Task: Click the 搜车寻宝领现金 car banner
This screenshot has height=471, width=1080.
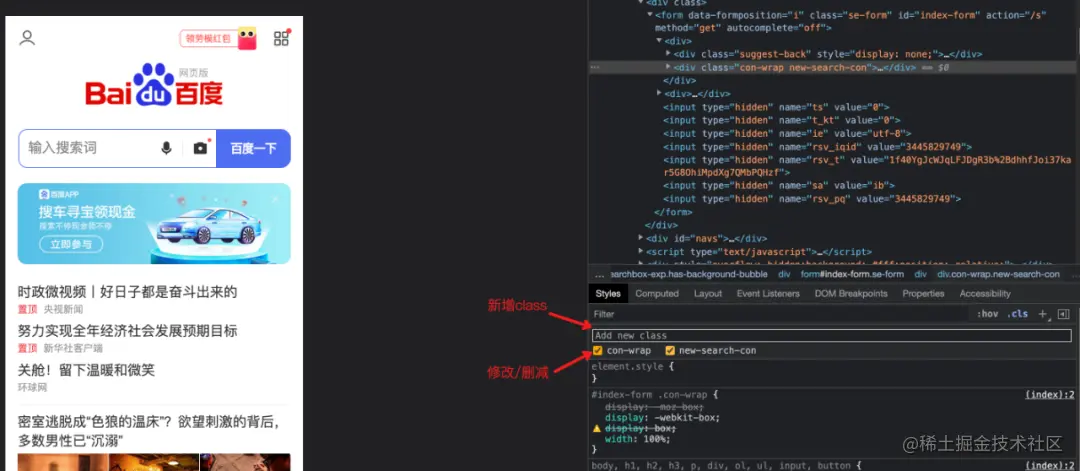Action: (x=154, y=223)
